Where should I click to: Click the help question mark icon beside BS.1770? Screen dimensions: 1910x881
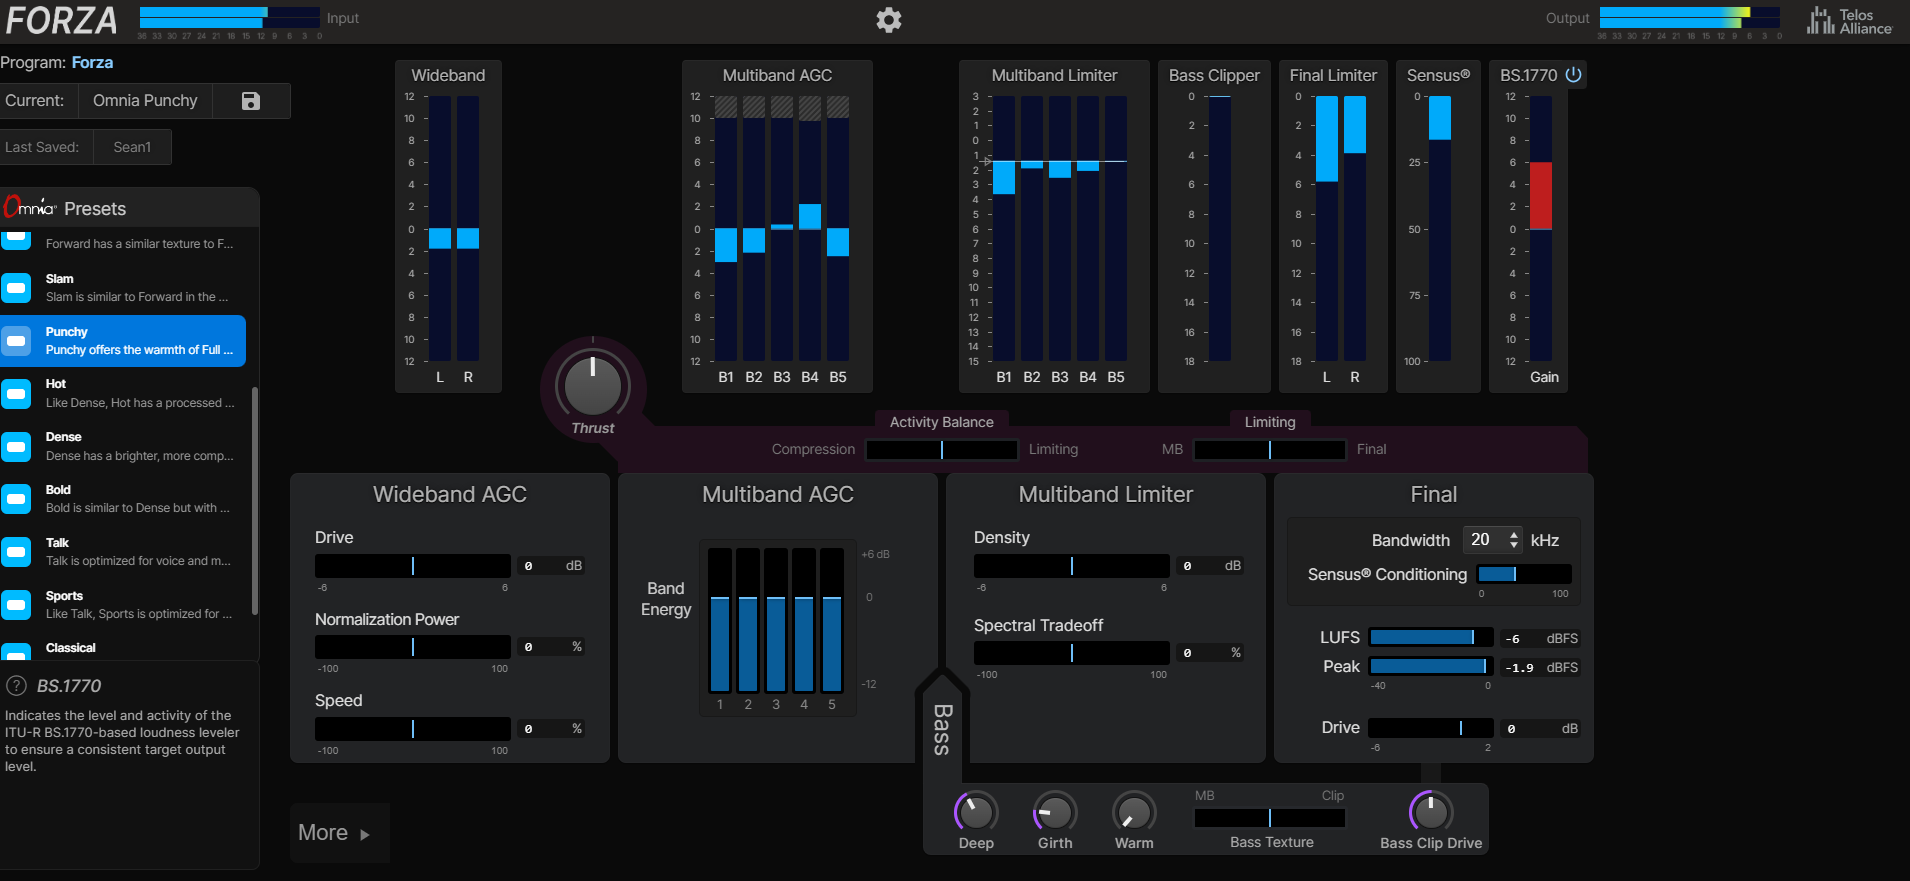[x=17, y=686]
